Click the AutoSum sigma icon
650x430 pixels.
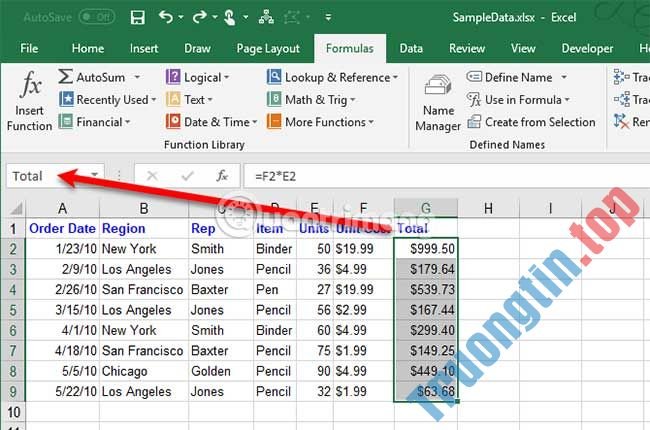point(65,77)
